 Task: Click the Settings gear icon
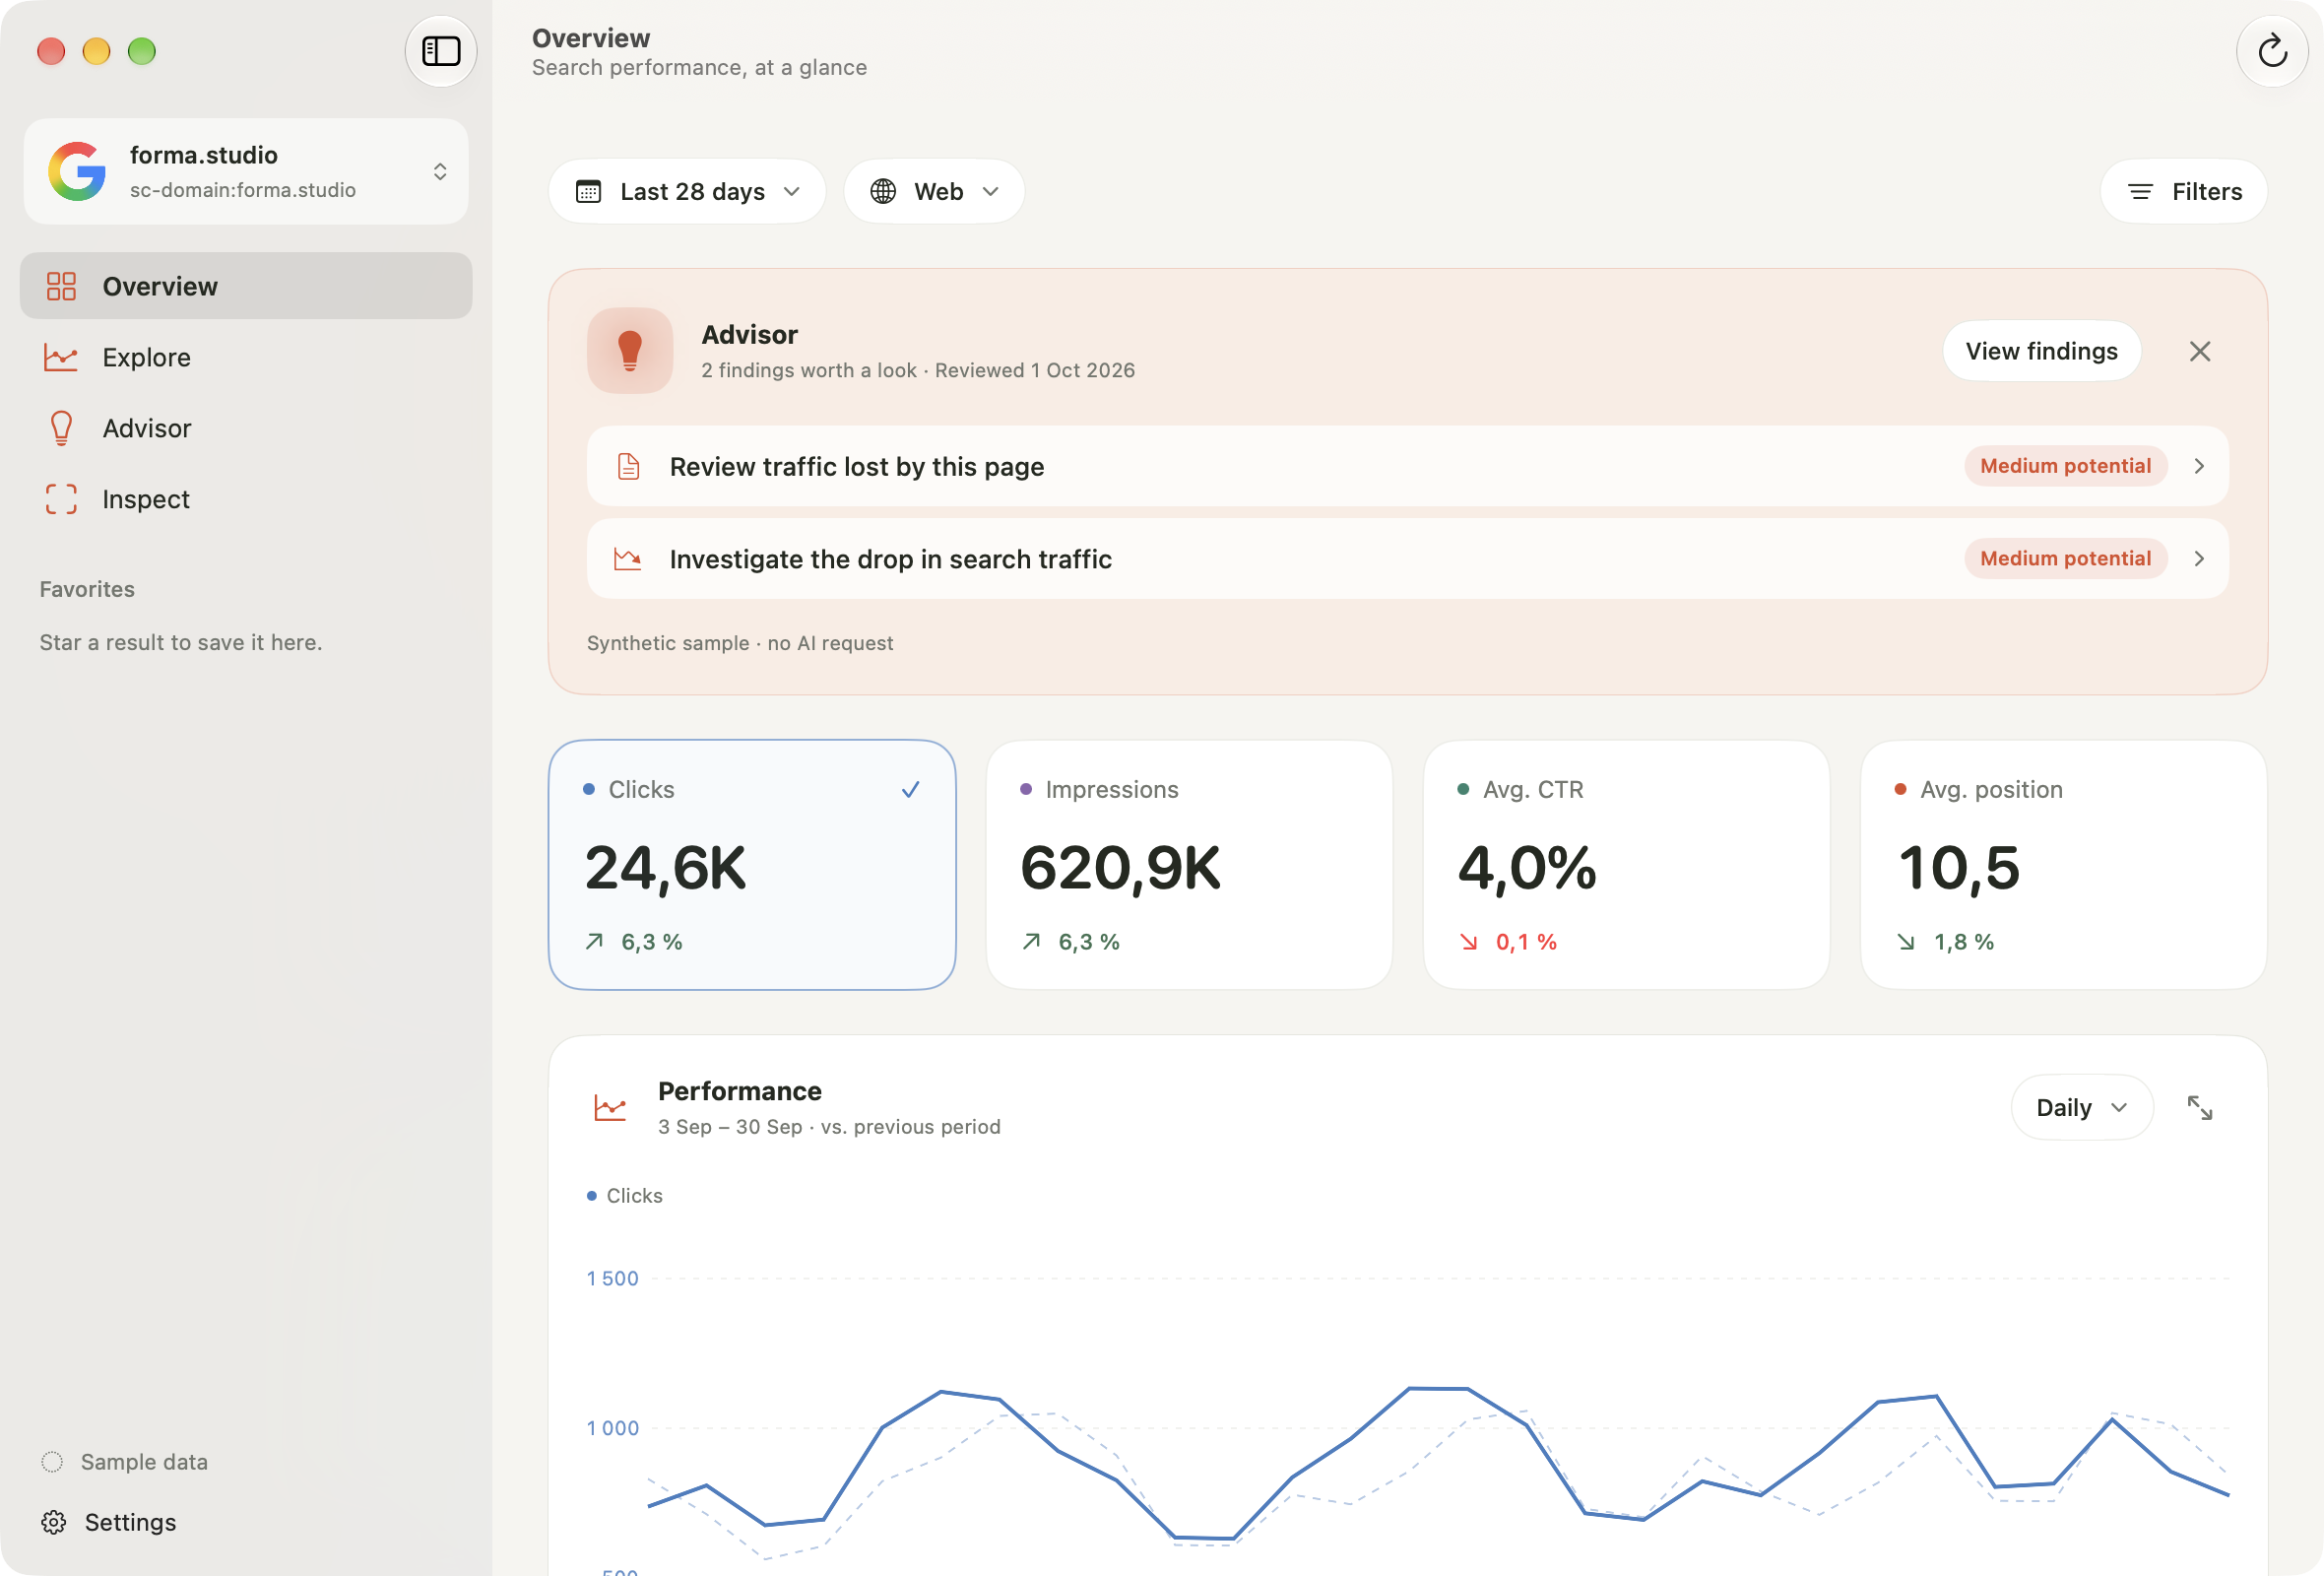tap(54, 1522)
